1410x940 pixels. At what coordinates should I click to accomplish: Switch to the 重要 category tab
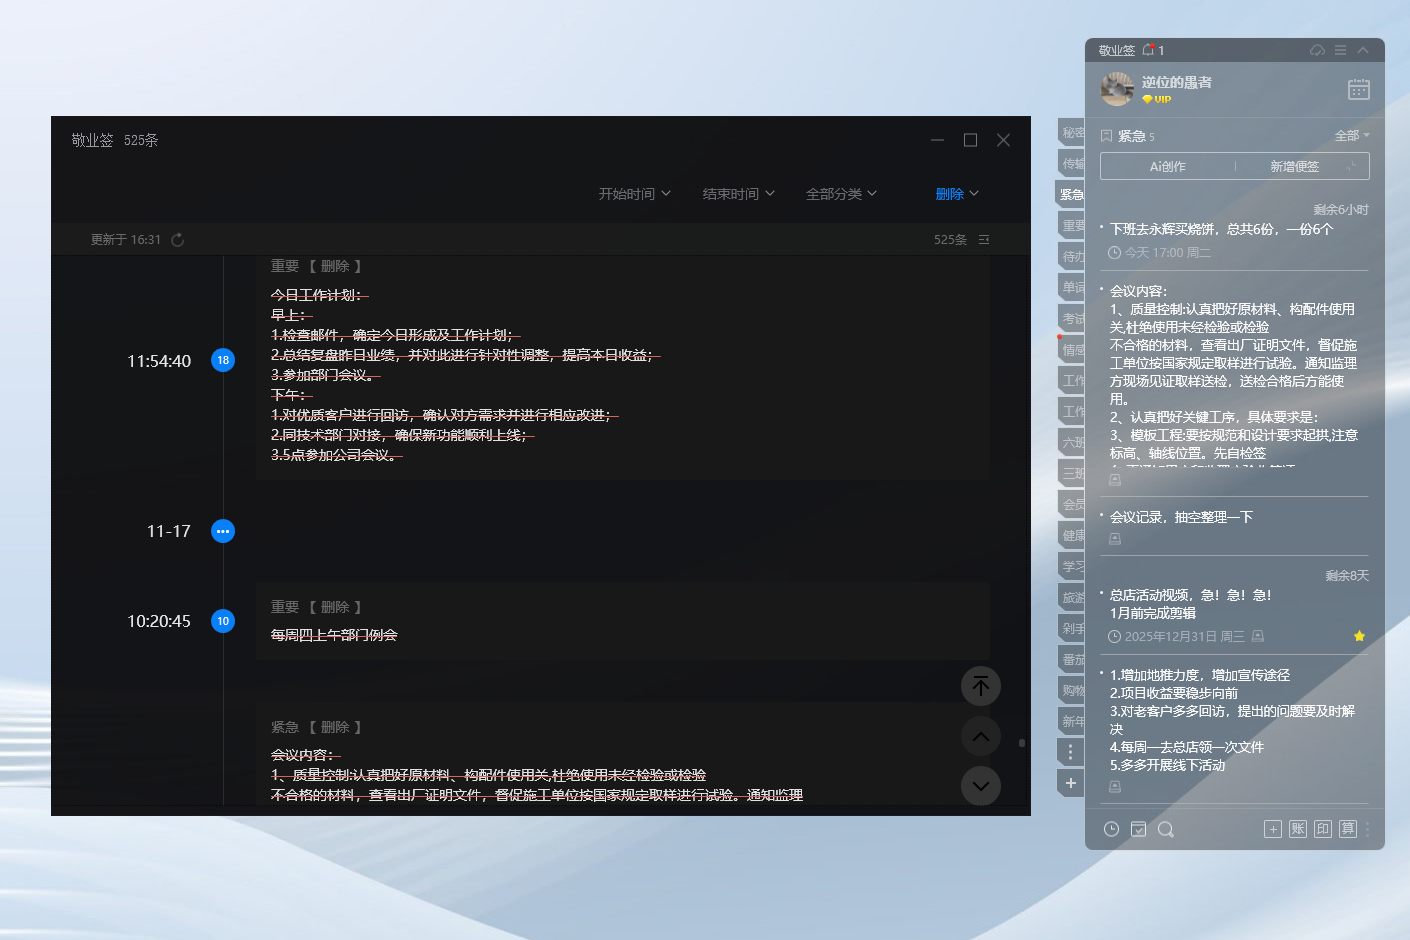[x=1070, y=225]
